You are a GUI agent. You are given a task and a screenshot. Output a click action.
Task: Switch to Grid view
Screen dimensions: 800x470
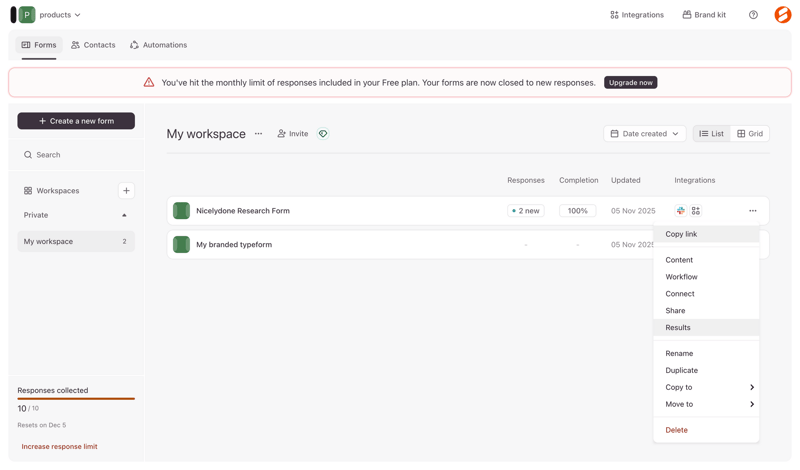750,134
